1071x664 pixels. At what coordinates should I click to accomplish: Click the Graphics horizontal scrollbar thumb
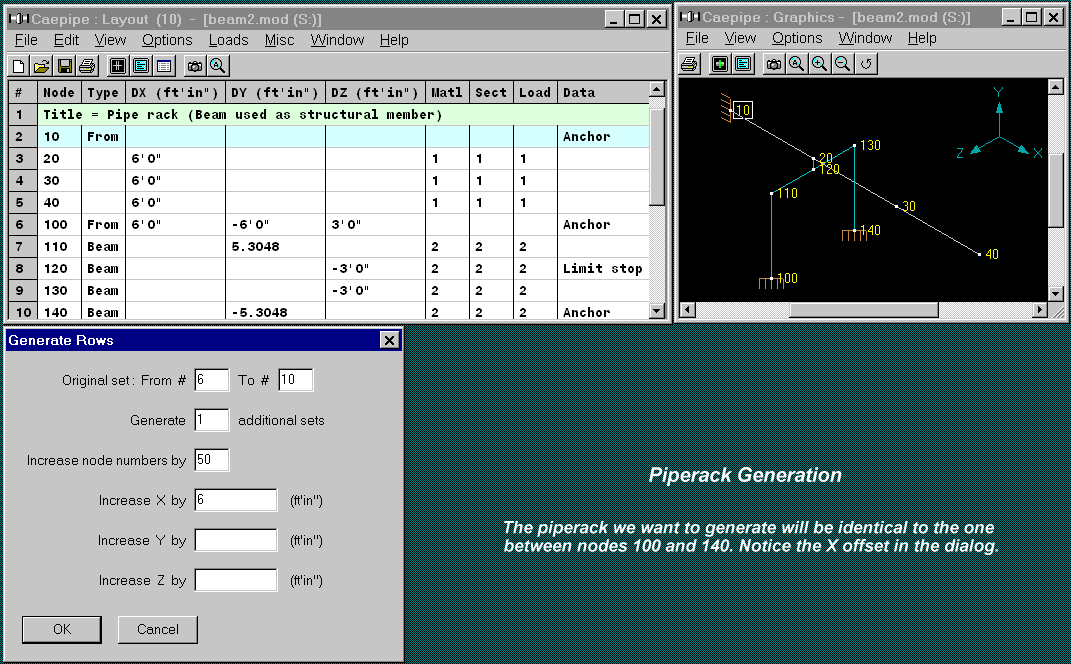click(864, 310)
